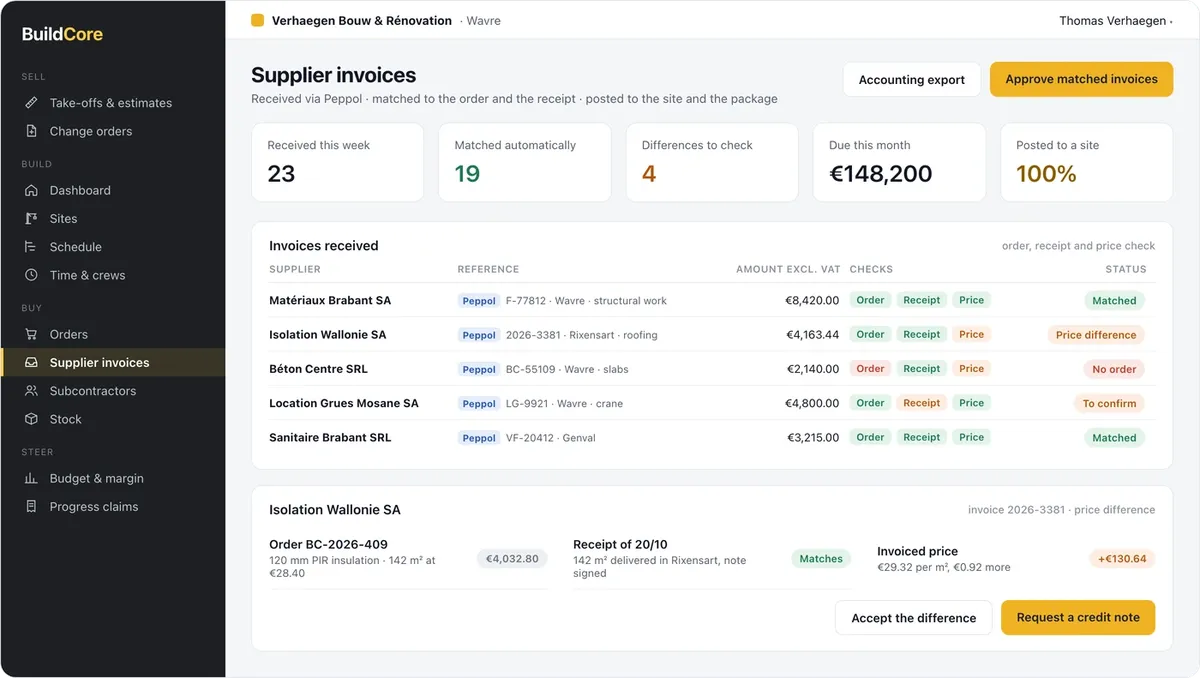Click the €2,140.00 amount cell
This screenshot has width=1200, height=678.
click(812, 369)
